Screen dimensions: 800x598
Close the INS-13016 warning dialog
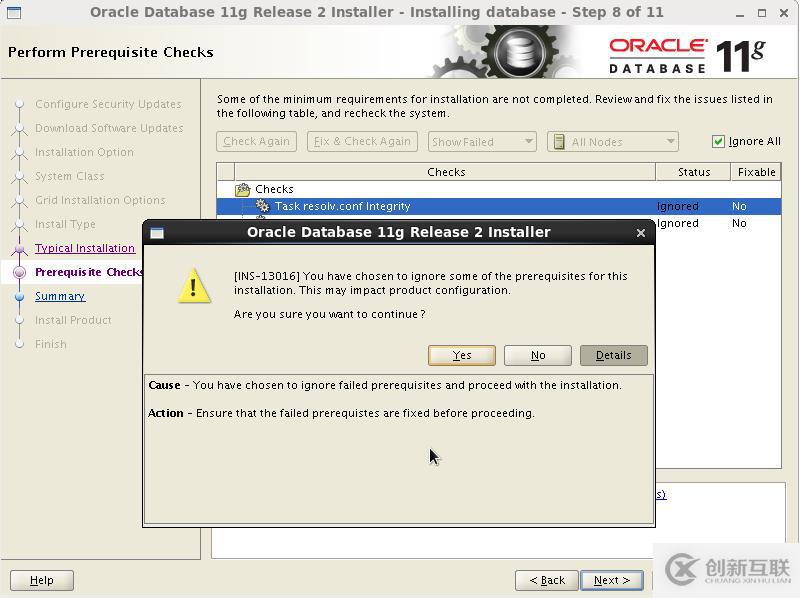tap(641, 233)
